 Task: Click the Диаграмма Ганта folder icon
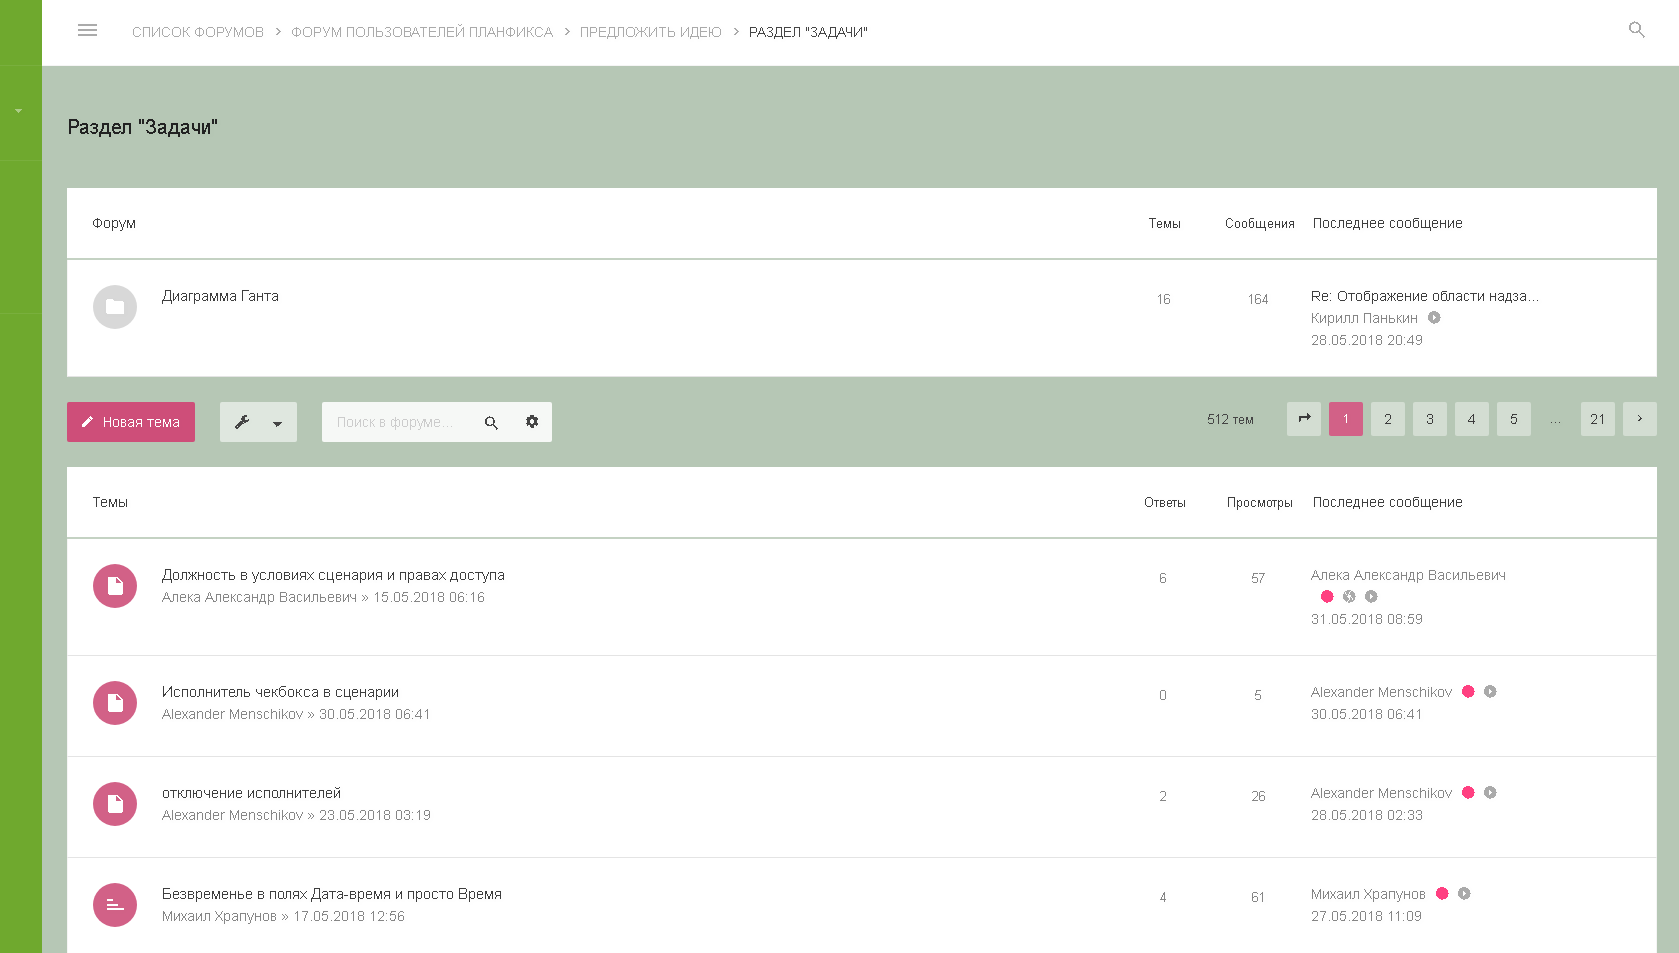[115, 307]
